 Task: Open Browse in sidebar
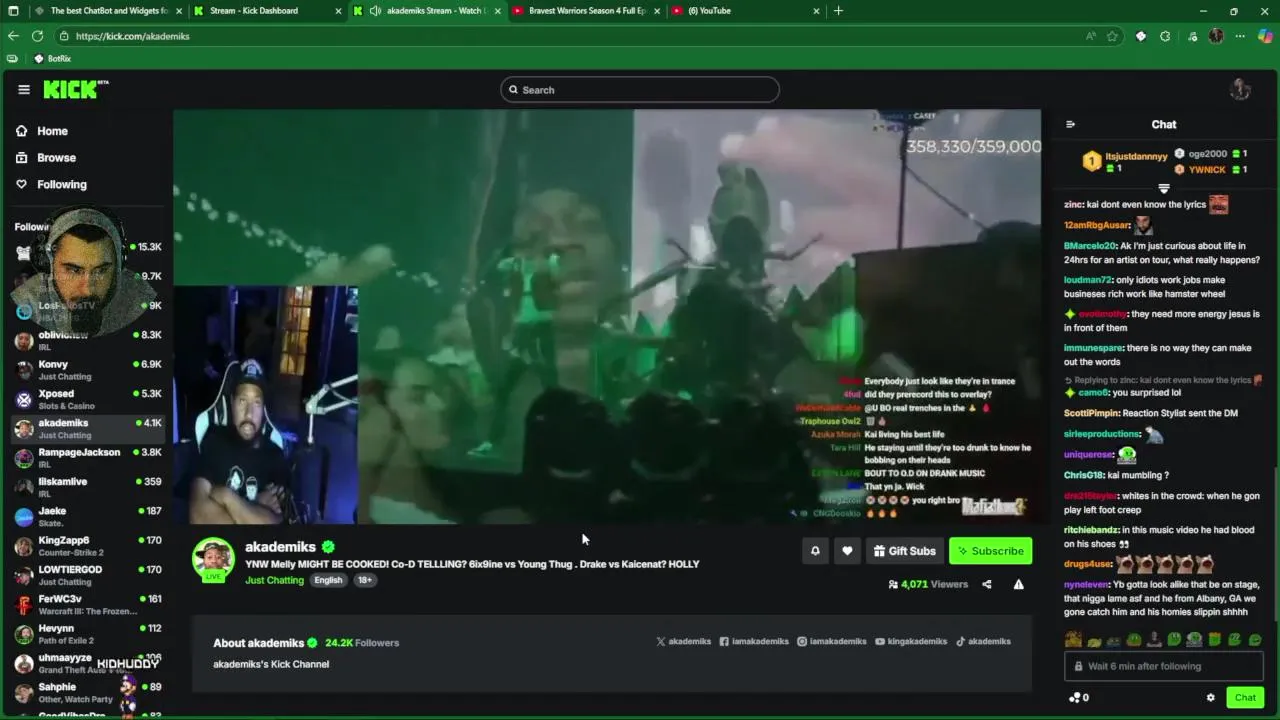pyautogui.click(x=46, y=158)
